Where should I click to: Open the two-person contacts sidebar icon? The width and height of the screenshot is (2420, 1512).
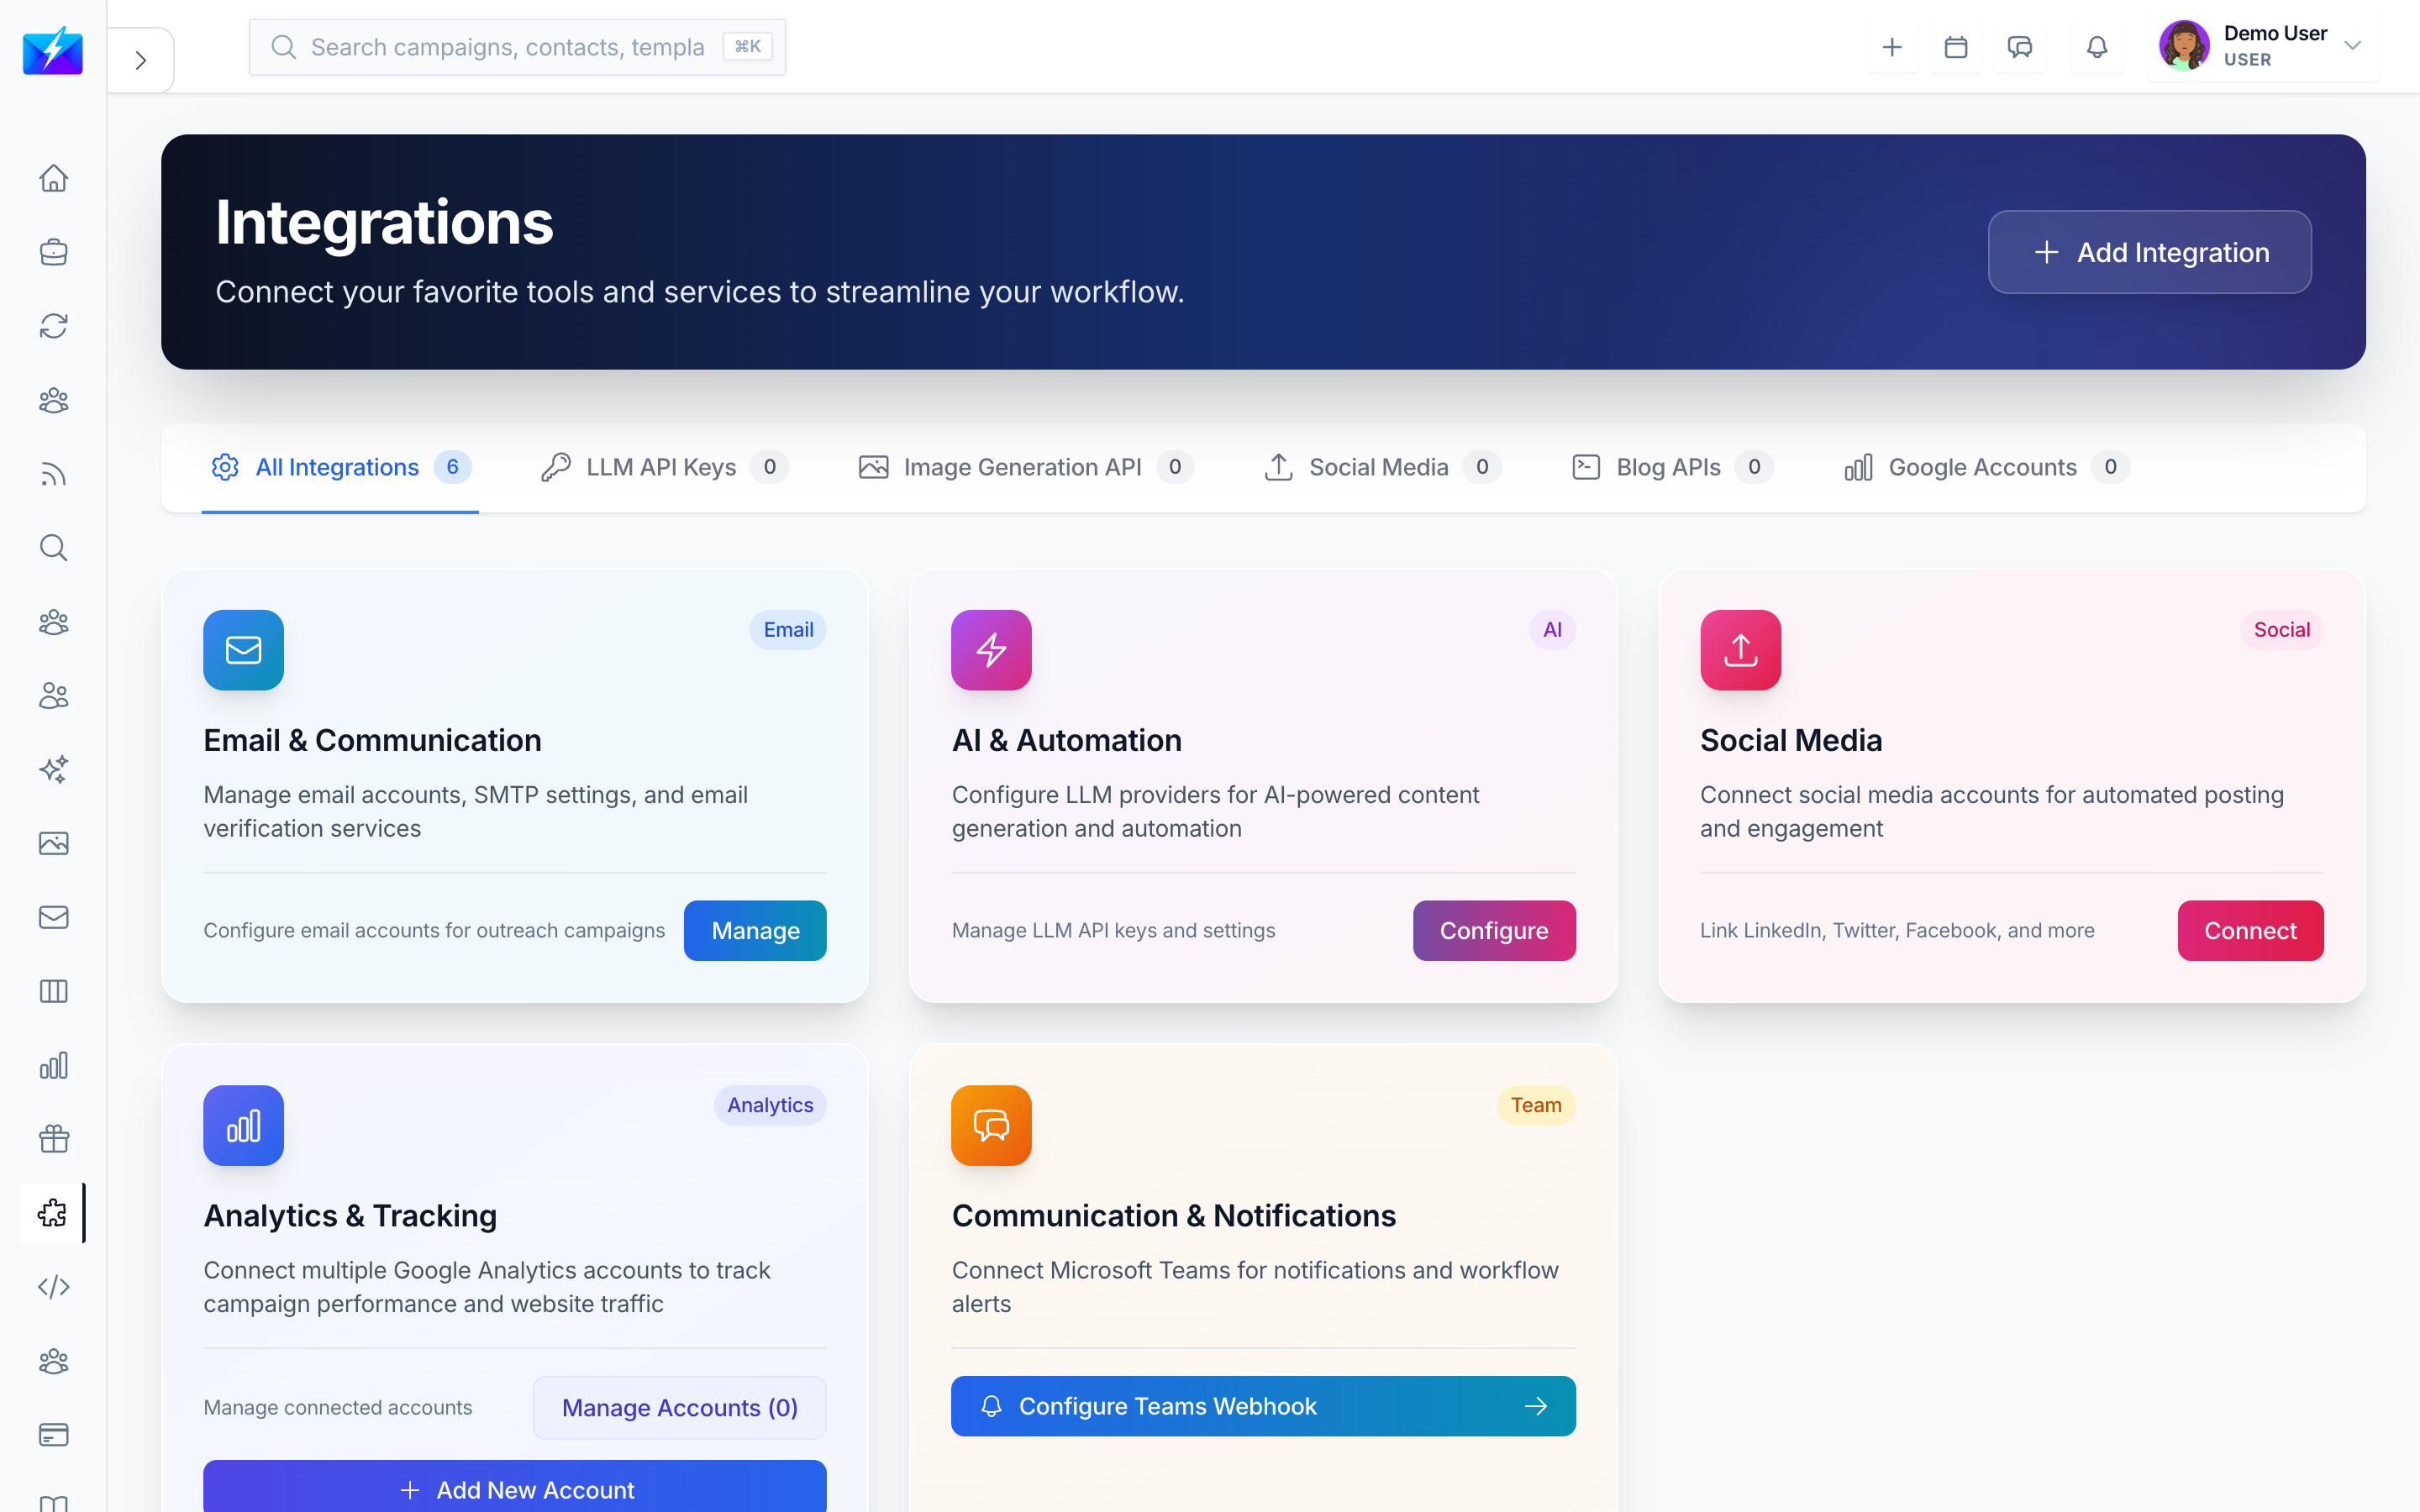coord(53,696)
